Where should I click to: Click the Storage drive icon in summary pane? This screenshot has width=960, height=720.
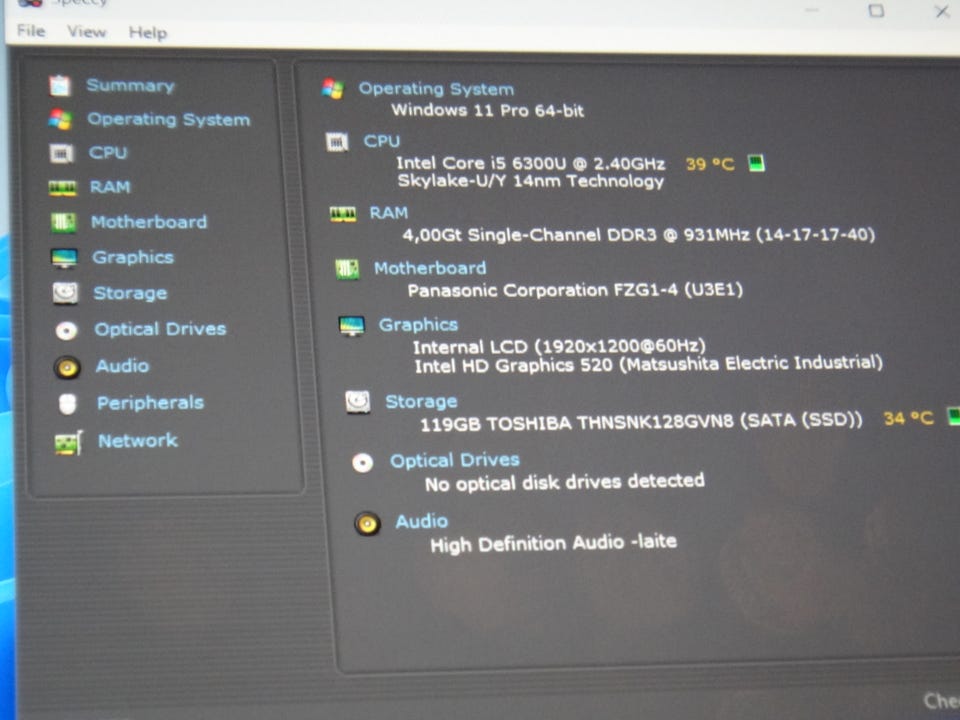358,402
